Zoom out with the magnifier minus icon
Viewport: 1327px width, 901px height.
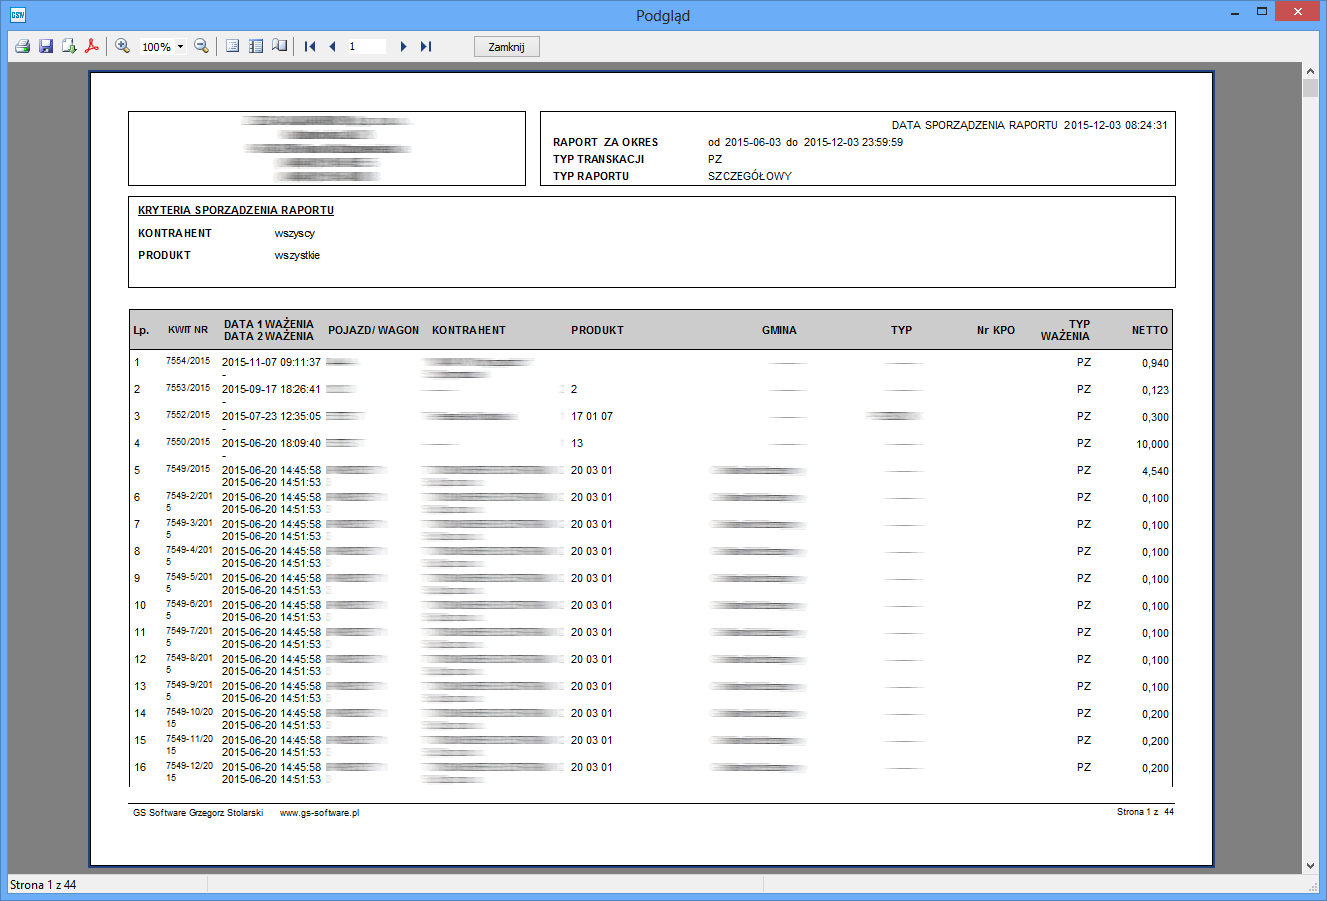coord(201,46)
